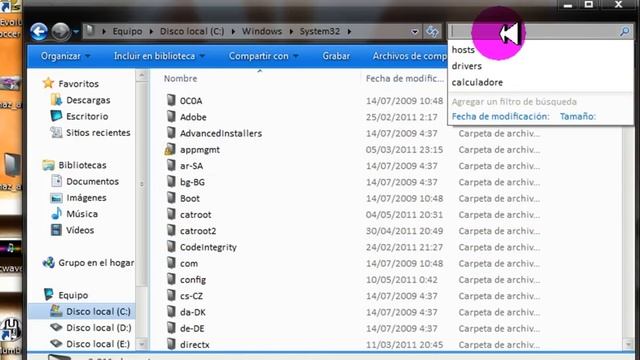The width and height of the screenshot is (640, 360).
Task: Open the Música library
Action: click(x=82, y=214)
